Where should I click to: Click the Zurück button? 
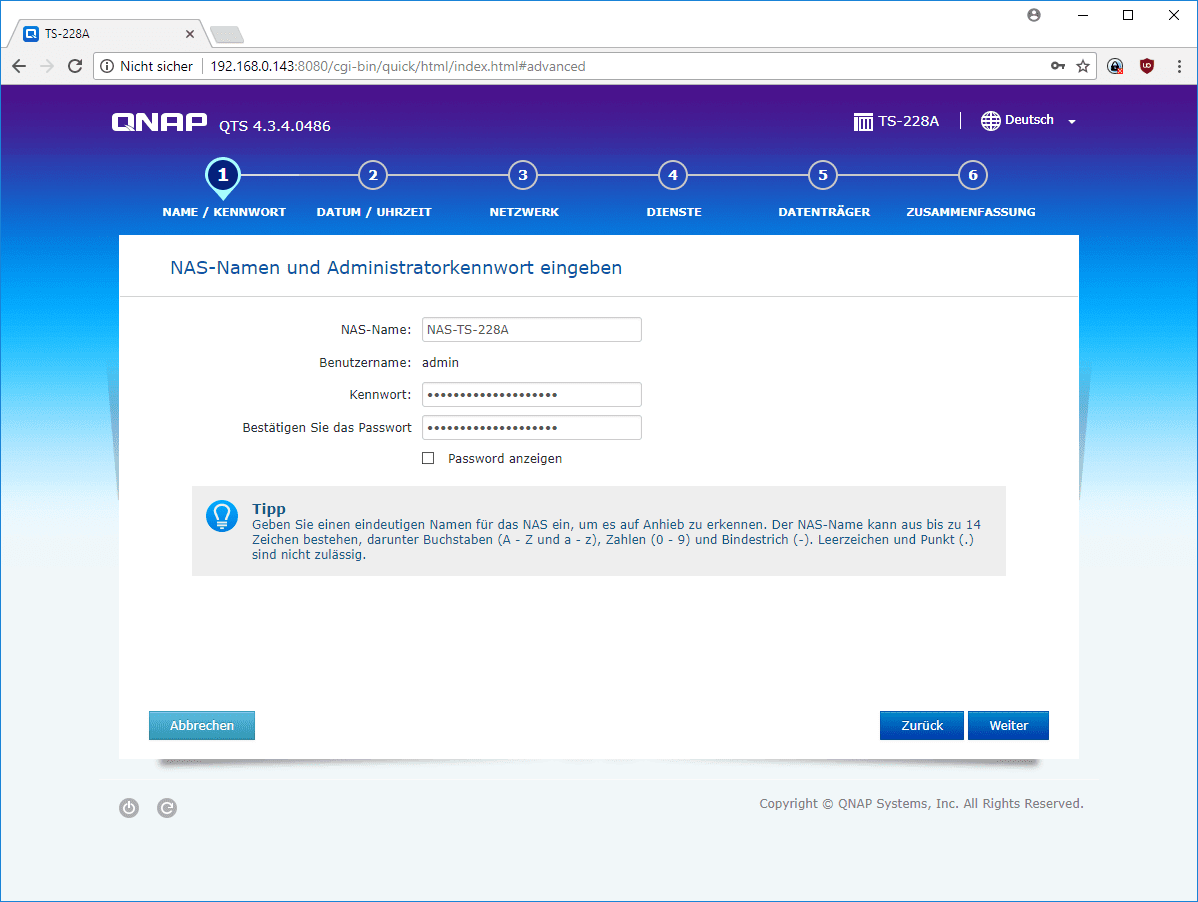tap(921, 726)
